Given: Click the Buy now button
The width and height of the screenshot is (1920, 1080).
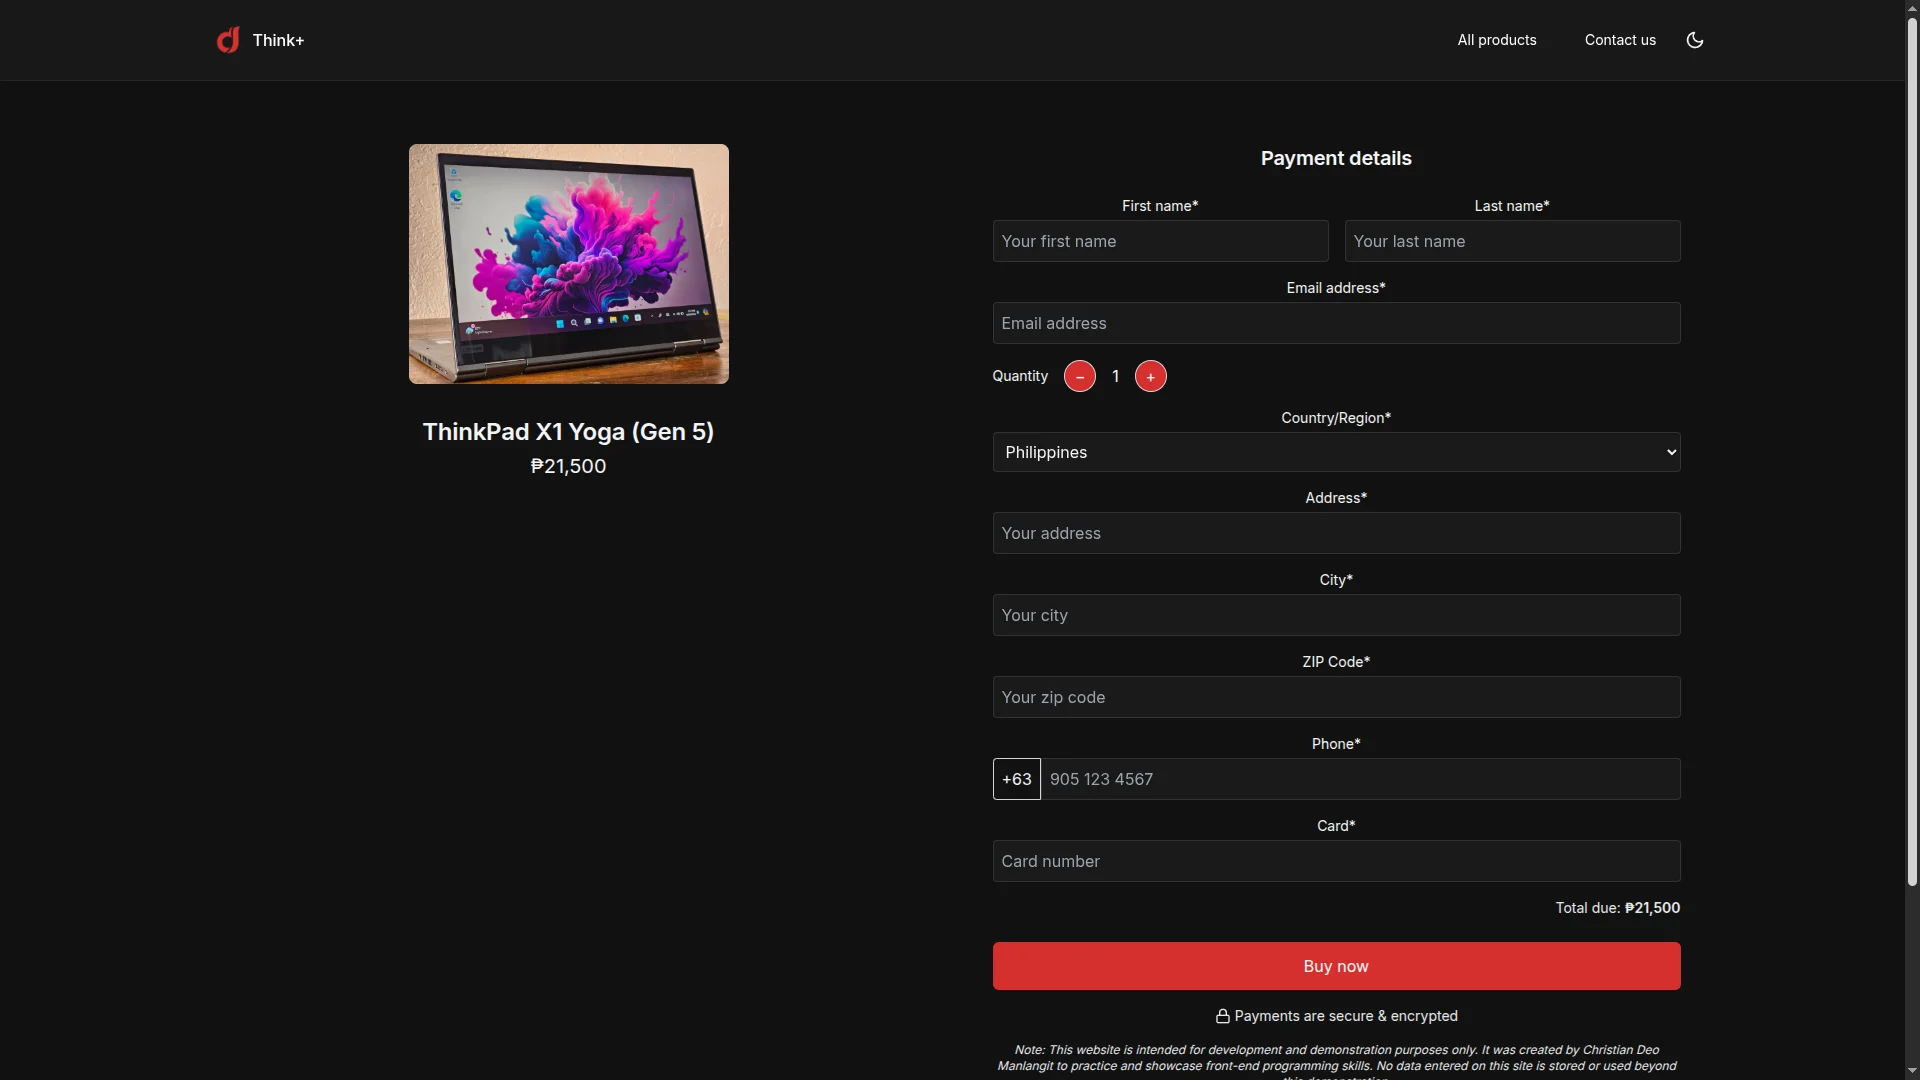Looking at the screenshot, I should [x=1336, y=966].
